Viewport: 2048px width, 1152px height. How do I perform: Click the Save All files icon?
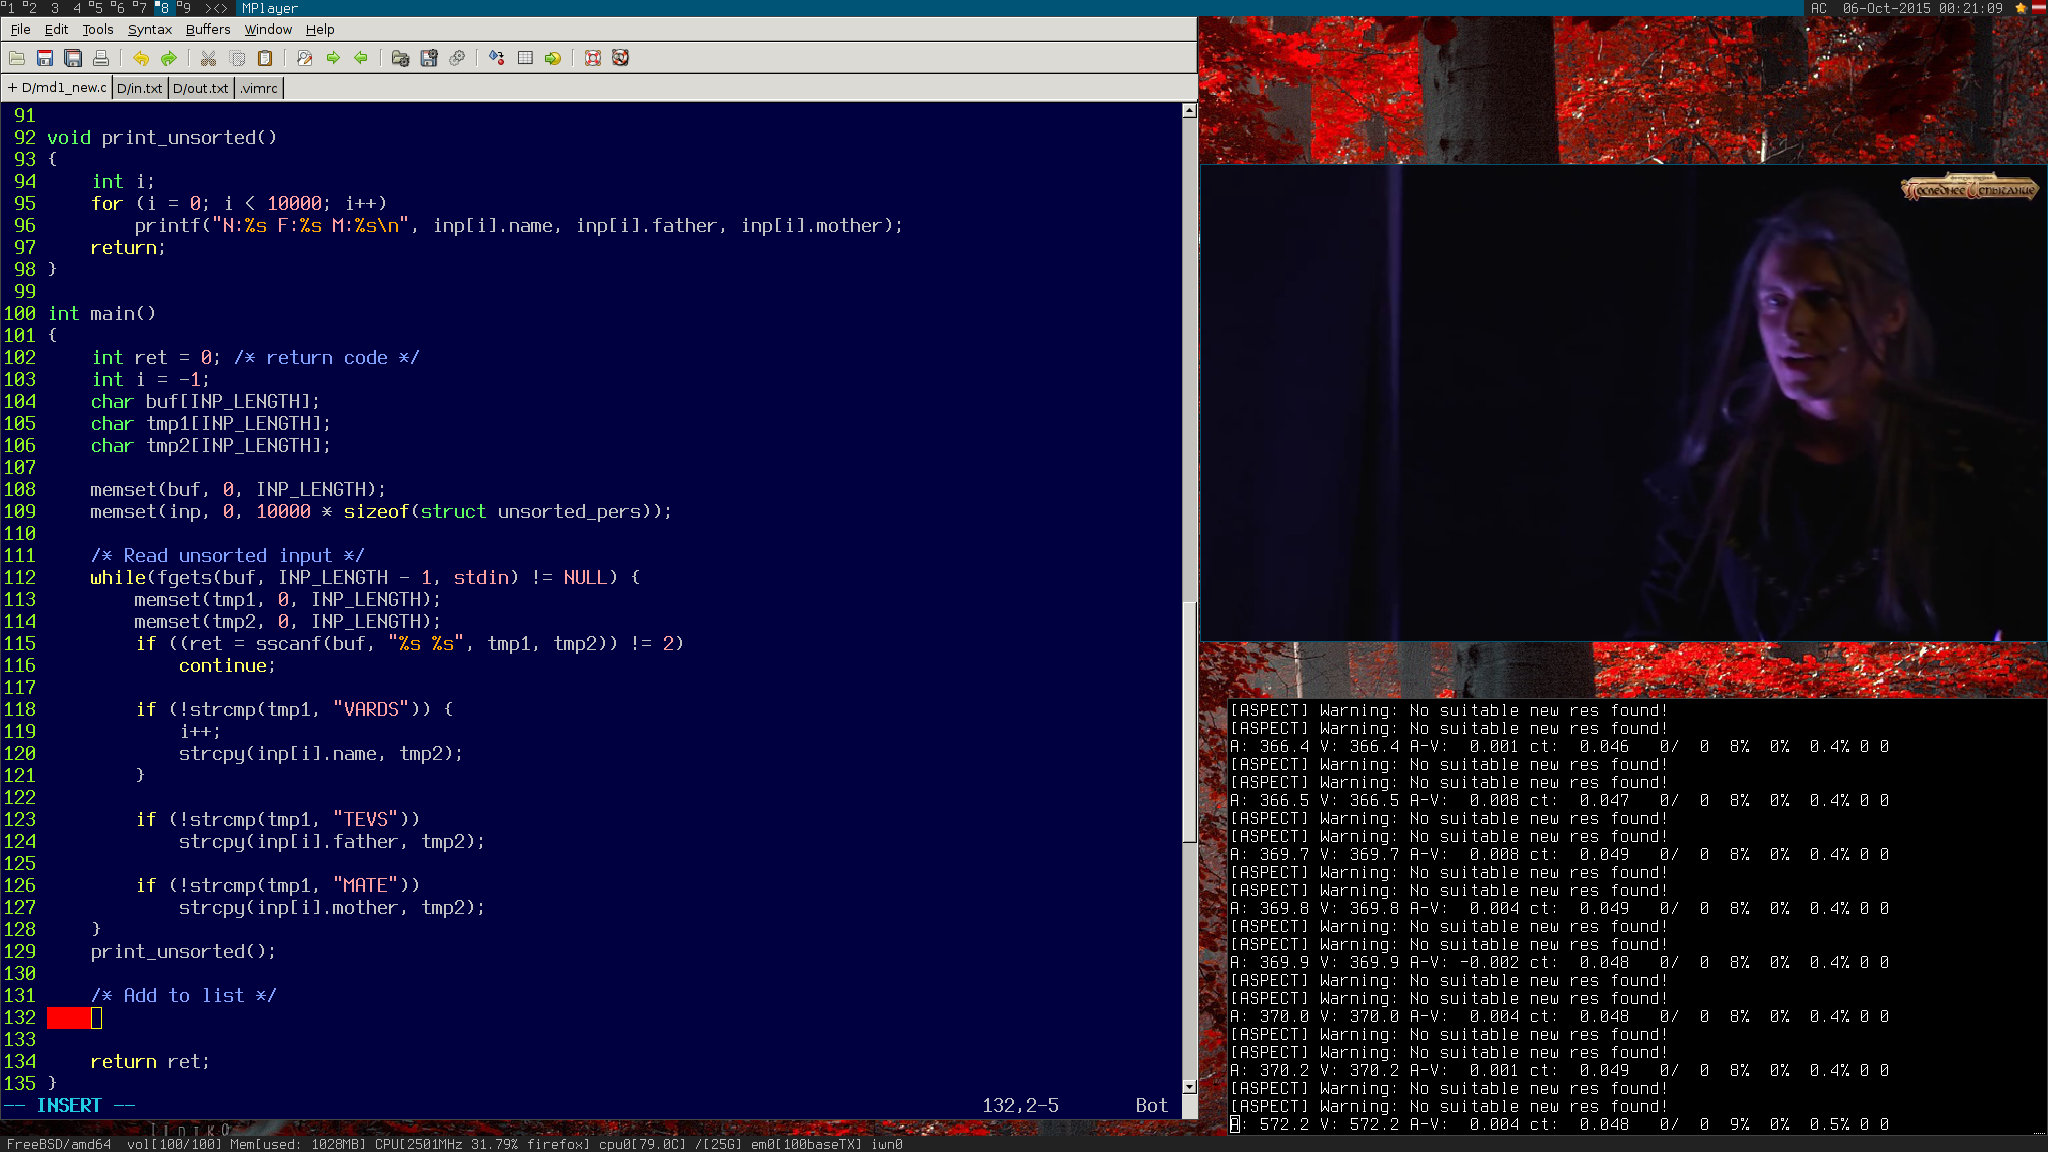click(73, 58)
